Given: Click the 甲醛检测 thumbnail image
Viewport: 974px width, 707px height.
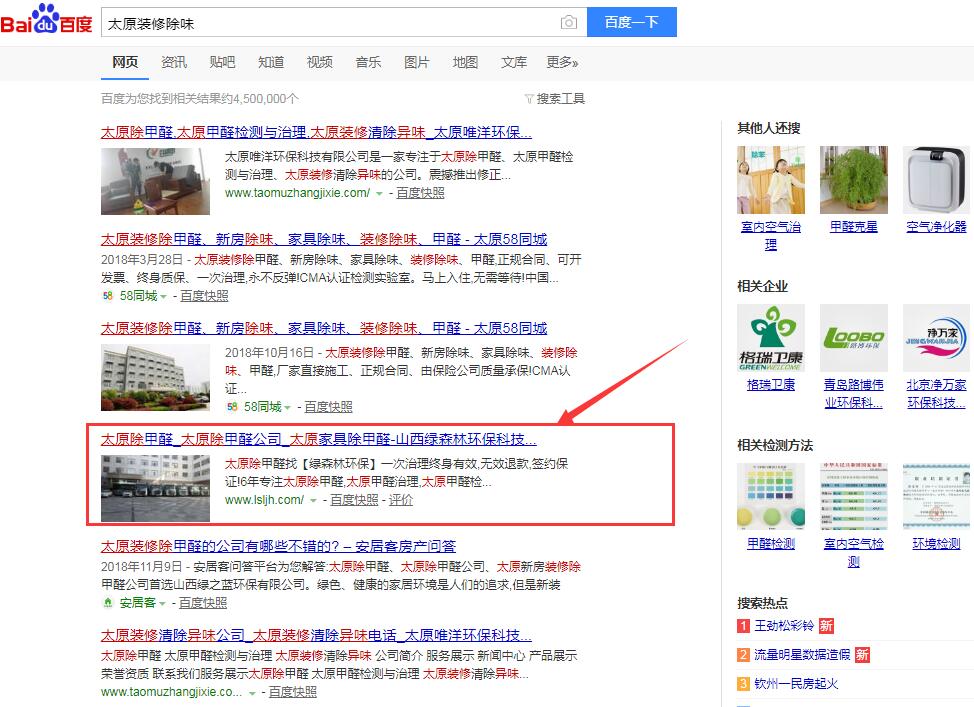Looking at the screenshot, I should [771, 497].
